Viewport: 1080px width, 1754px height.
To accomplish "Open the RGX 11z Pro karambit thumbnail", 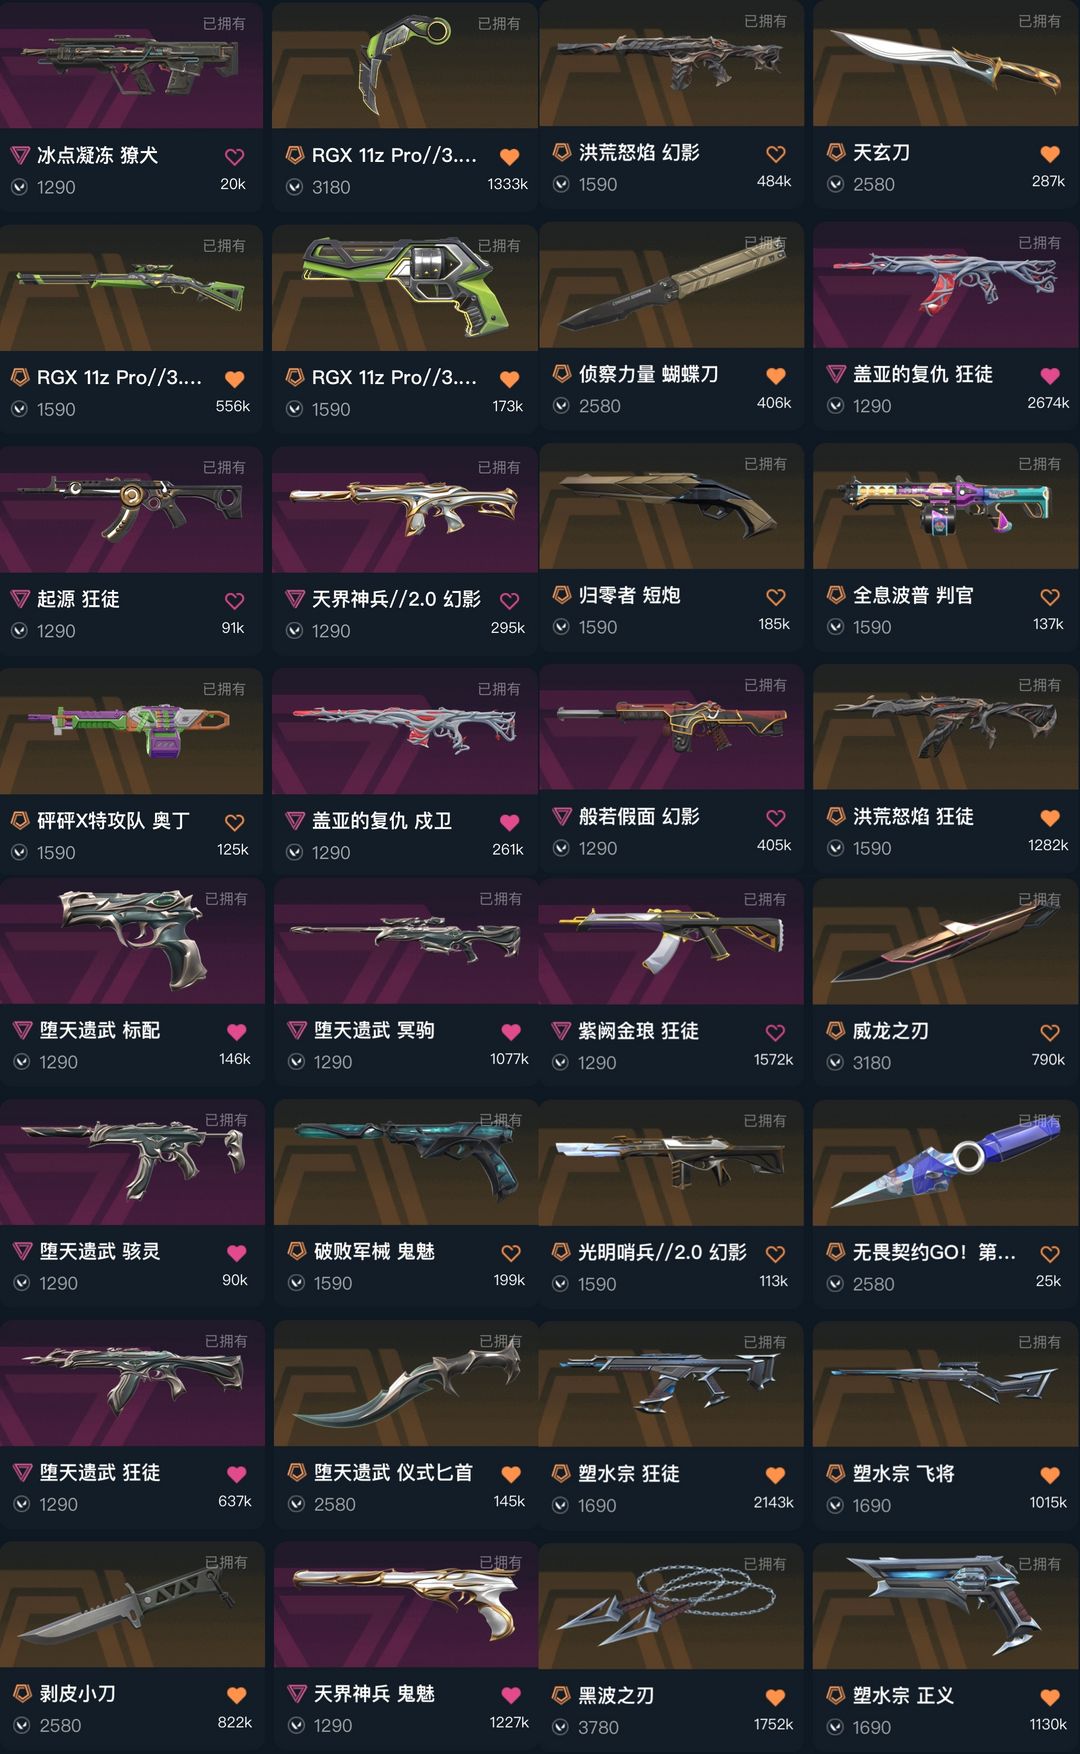I will [x=405, y=65].
